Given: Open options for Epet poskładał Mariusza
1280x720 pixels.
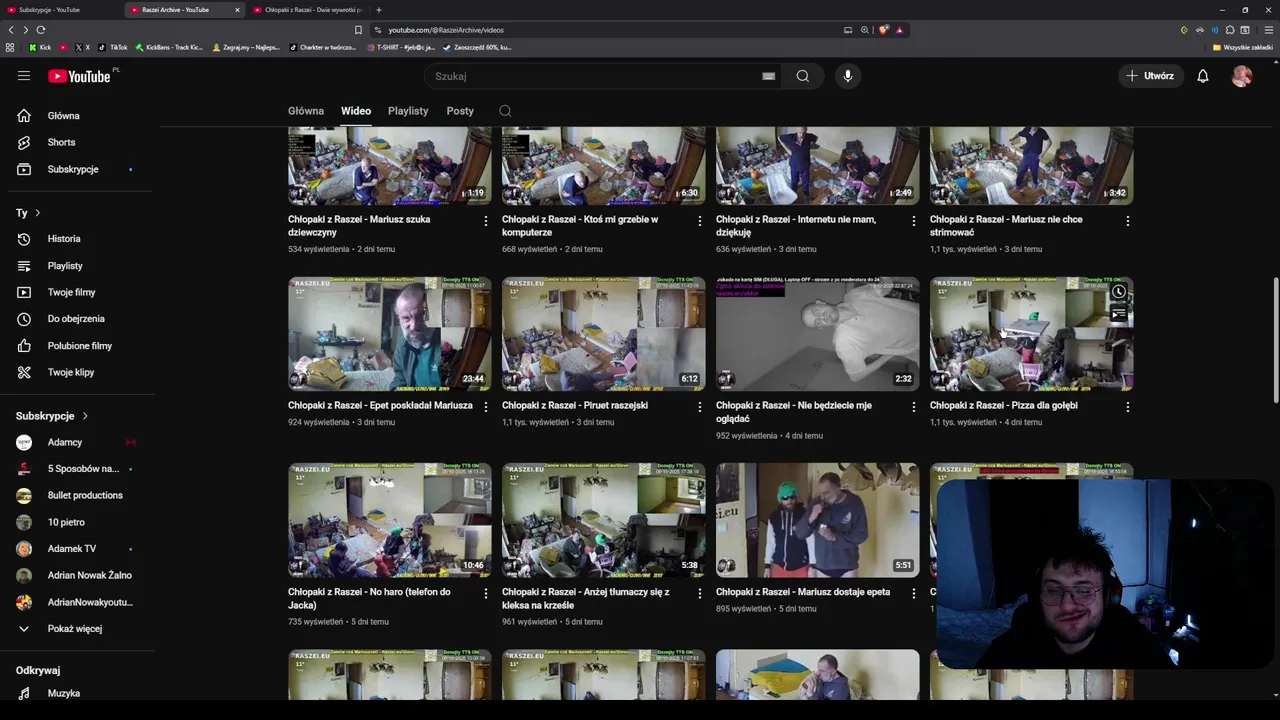Looking at the screenshot, I should pos(486,407).
